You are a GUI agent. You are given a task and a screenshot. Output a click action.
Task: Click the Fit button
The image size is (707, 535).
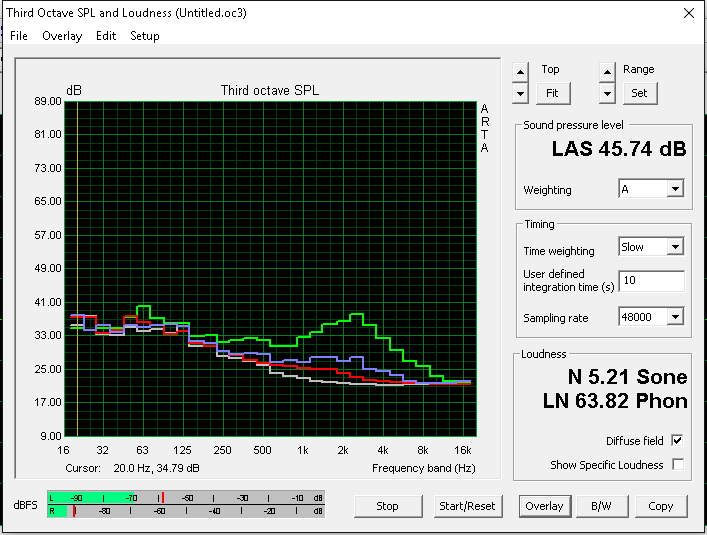point(553,93)
